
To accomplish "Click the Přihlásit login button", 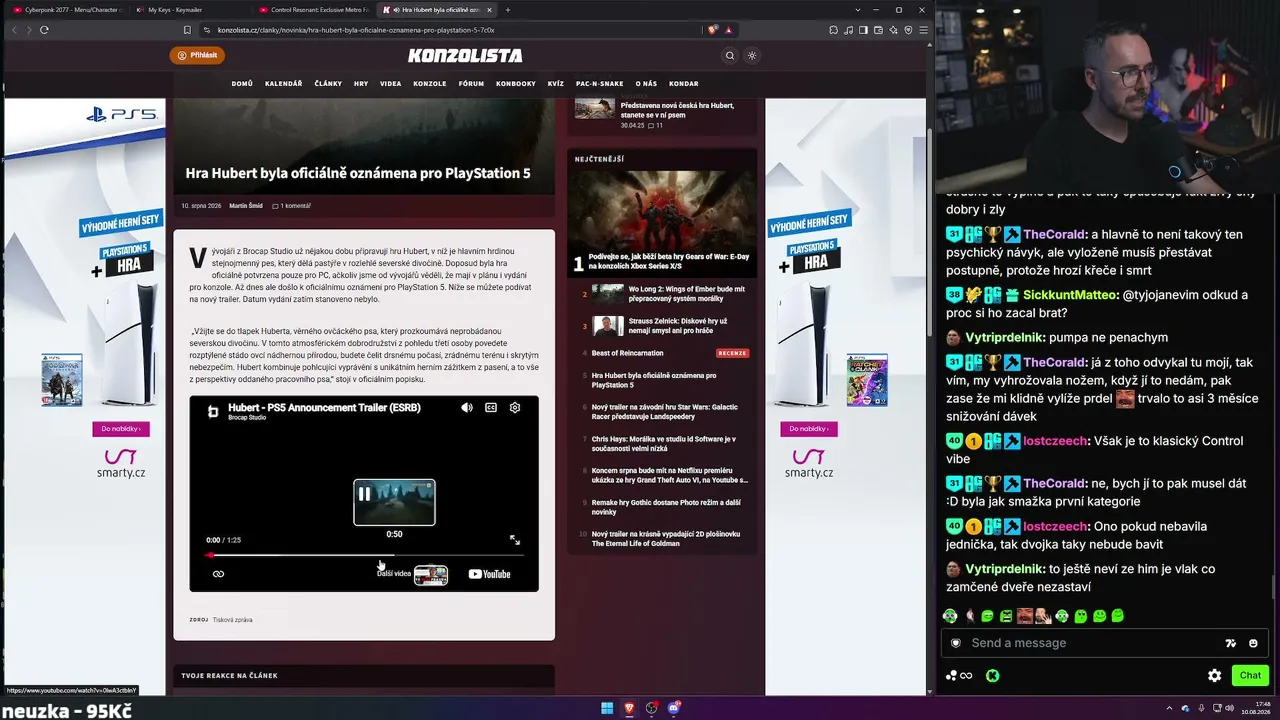I will click(x=197, y=55).
